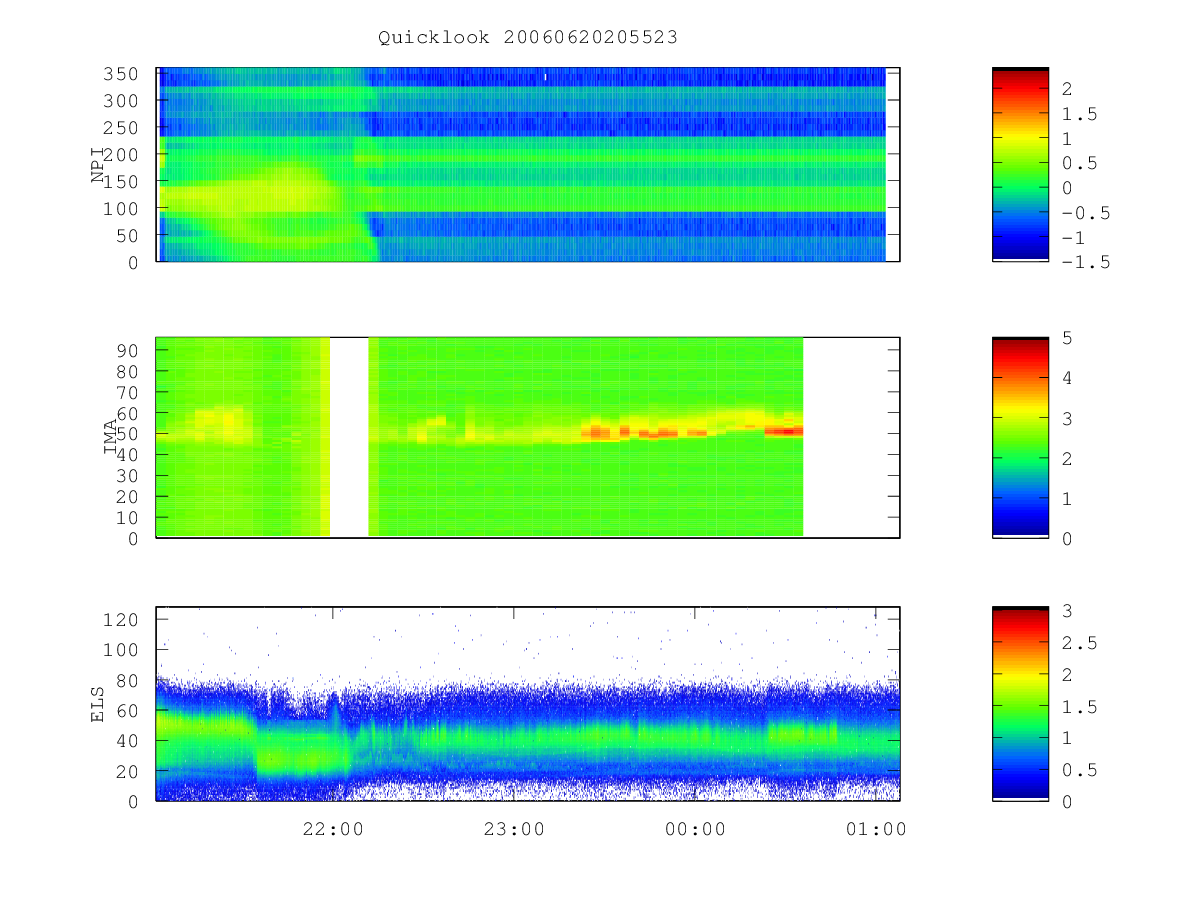Click the '5' label on IMA colorbar
Viewport: 1200px width, 900px height.
(1068, 338)
